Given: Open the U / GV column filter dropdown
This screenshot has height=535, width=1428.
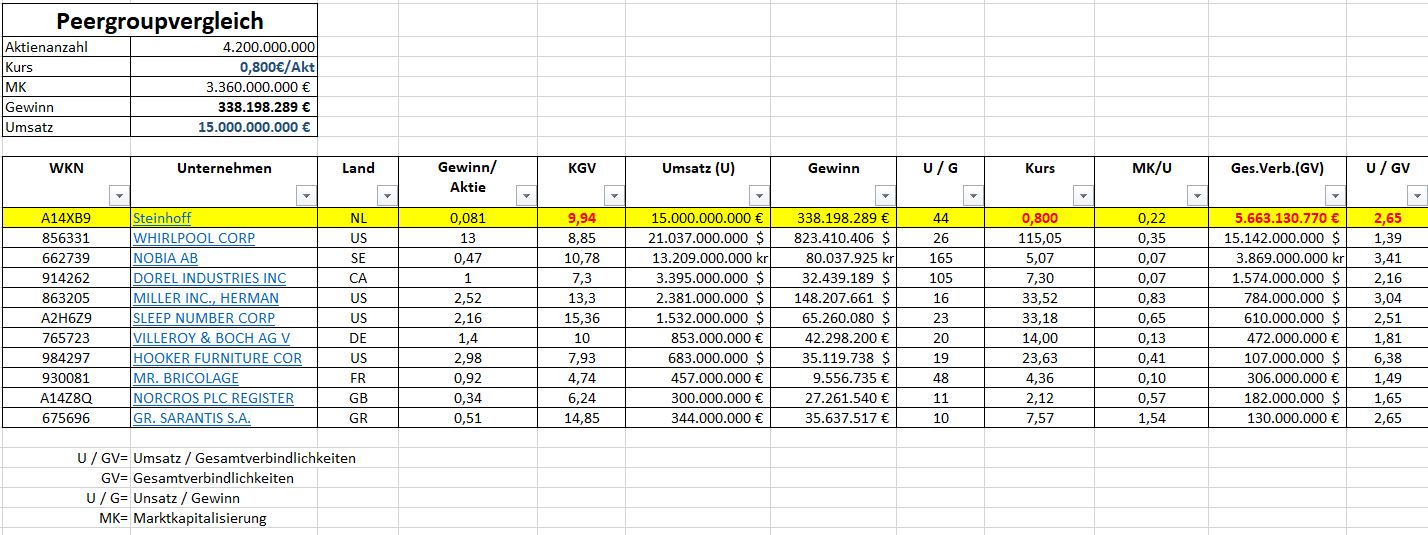Looking at the screenshot, I should coord(1418,196).
